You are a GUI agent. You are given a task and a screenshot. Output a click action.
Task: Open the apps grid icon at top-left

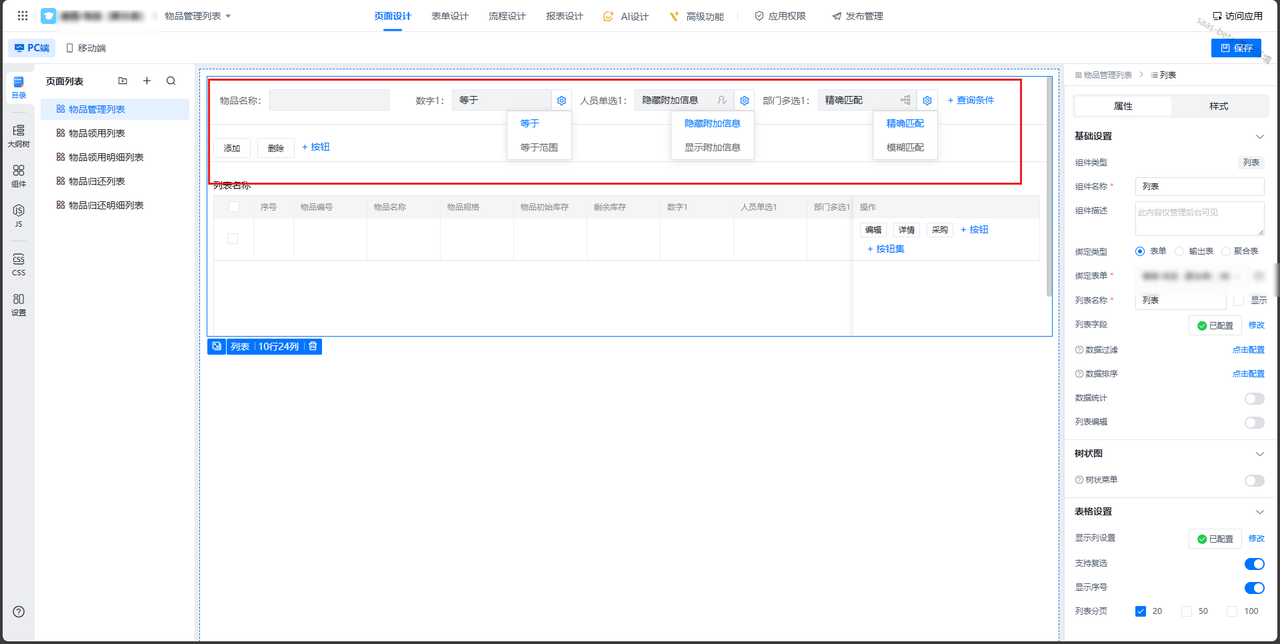click(23, 16)
